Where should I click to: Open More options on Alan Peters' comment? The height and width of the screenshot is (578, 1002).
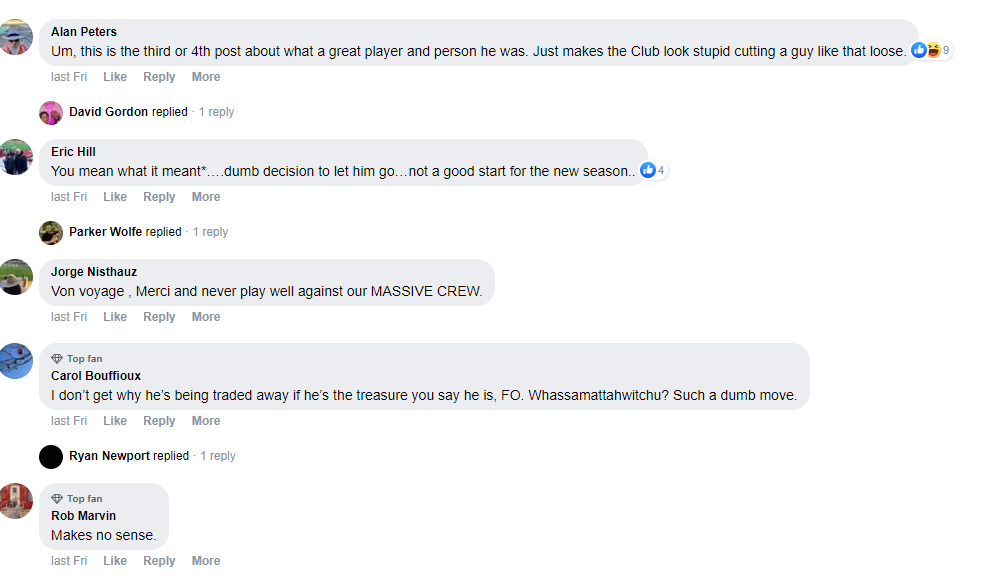(206, 77)
